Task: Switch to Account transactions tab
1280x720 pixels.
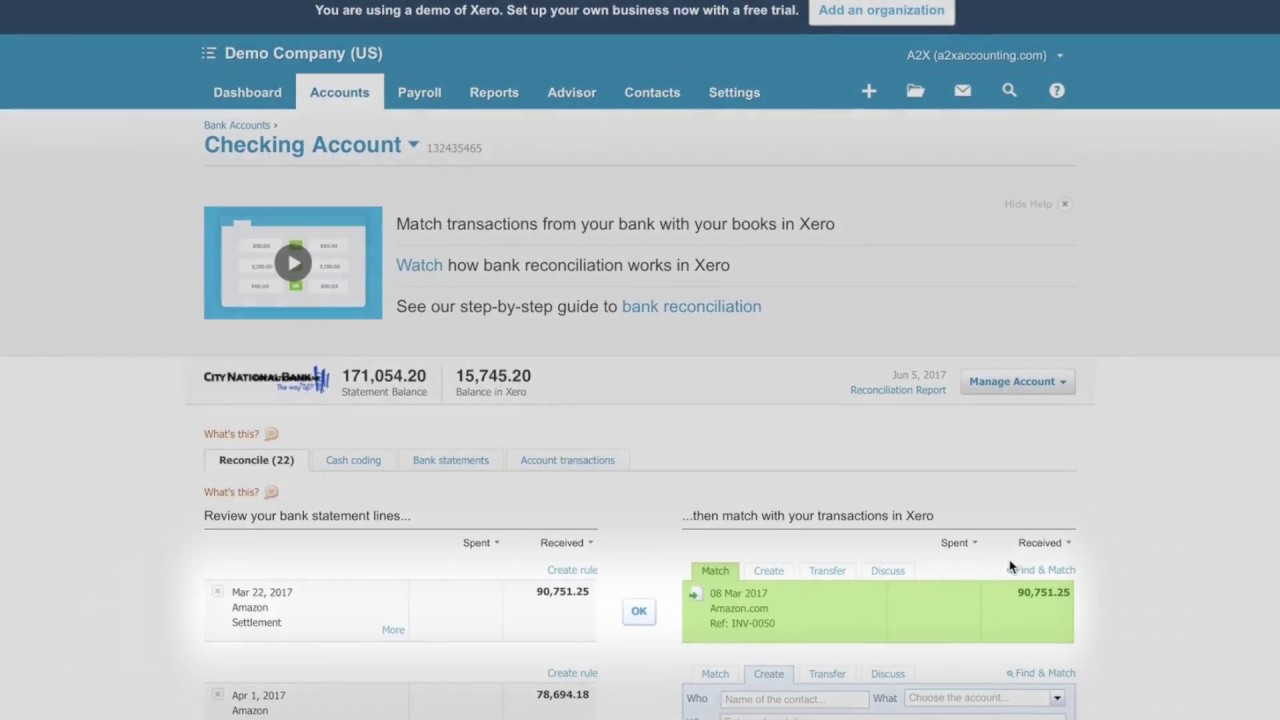Action: [x=567, y=460]
